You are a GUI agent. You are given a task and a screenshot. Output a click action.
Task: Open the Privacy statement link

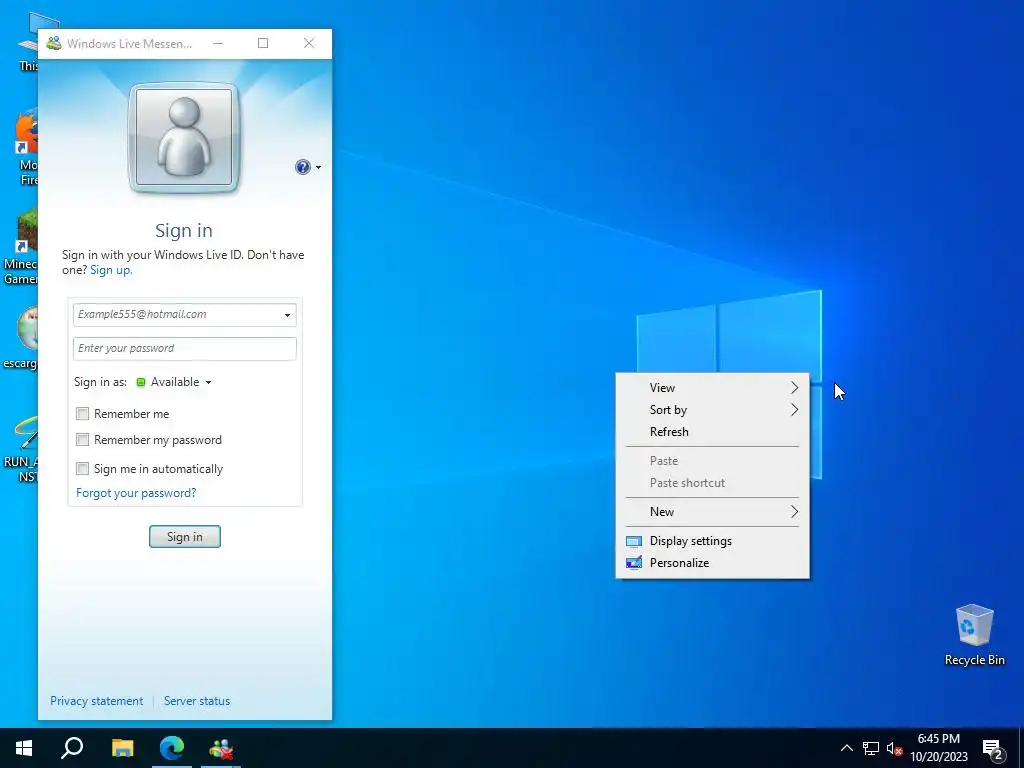(x=97, y=701)
